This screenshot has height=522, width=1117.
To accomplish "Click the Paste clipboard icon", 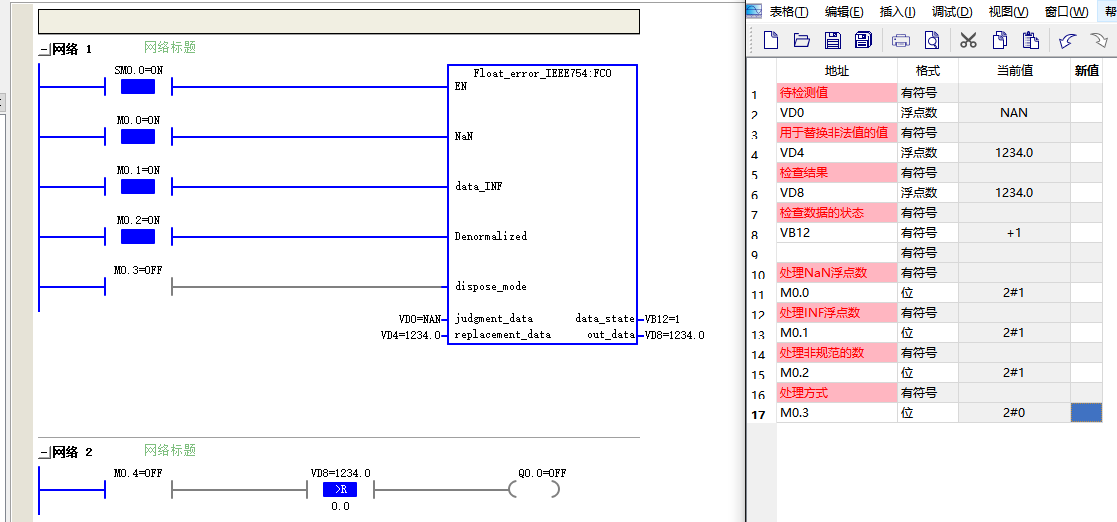I will pyautogui.click(x=1030, y=40).
